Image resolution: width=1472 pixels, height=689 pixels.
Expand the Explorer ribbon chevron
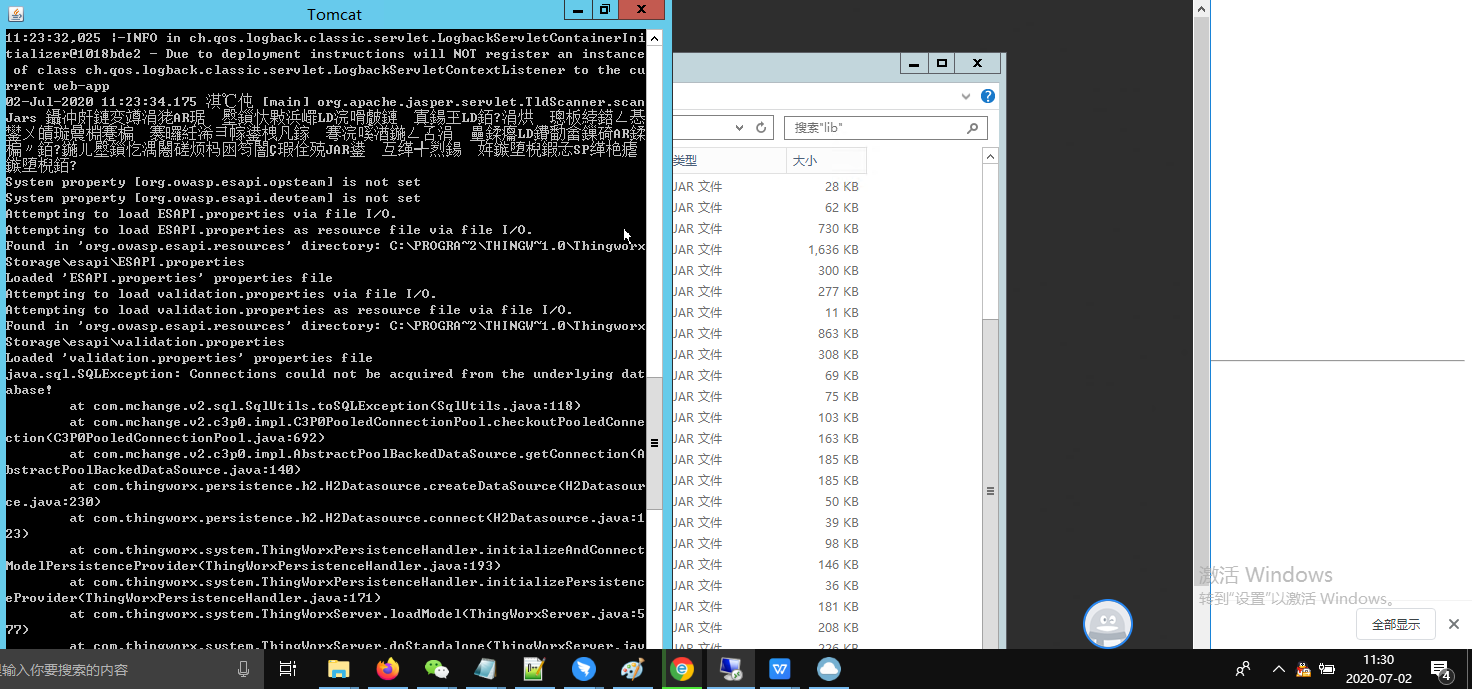966,97
